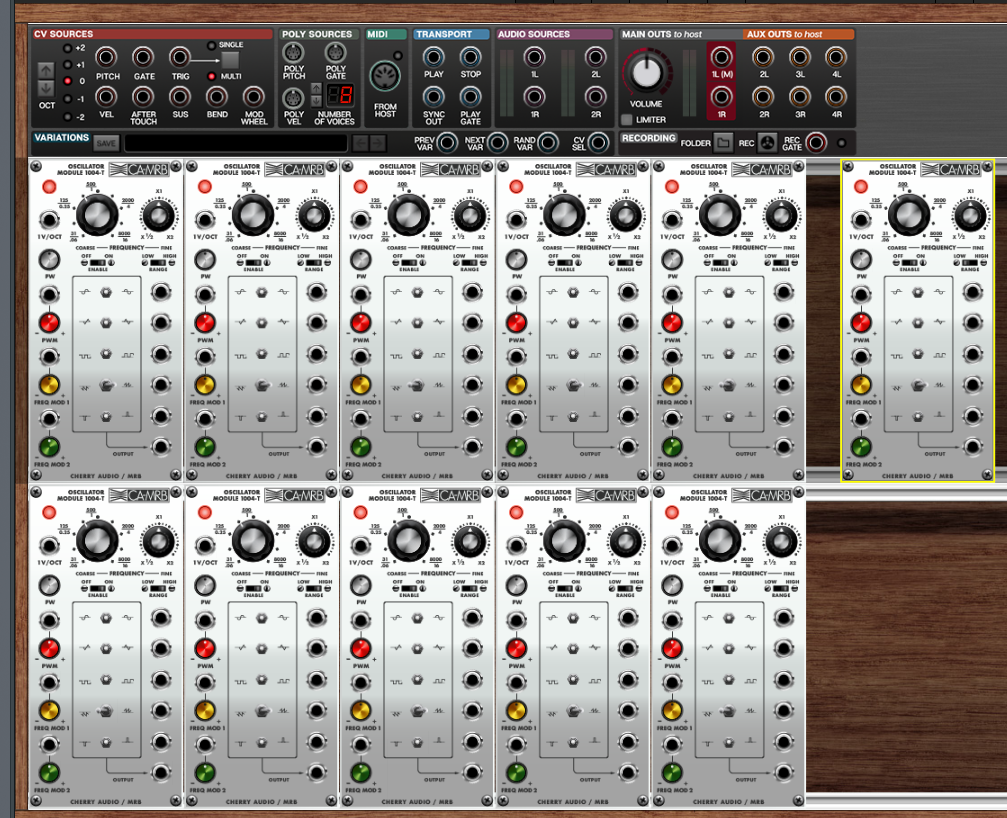This screenshot has height=818, width=1007.
Task: Click the MIDI FROM HOST DIN jack
Action: click(385, 77)
